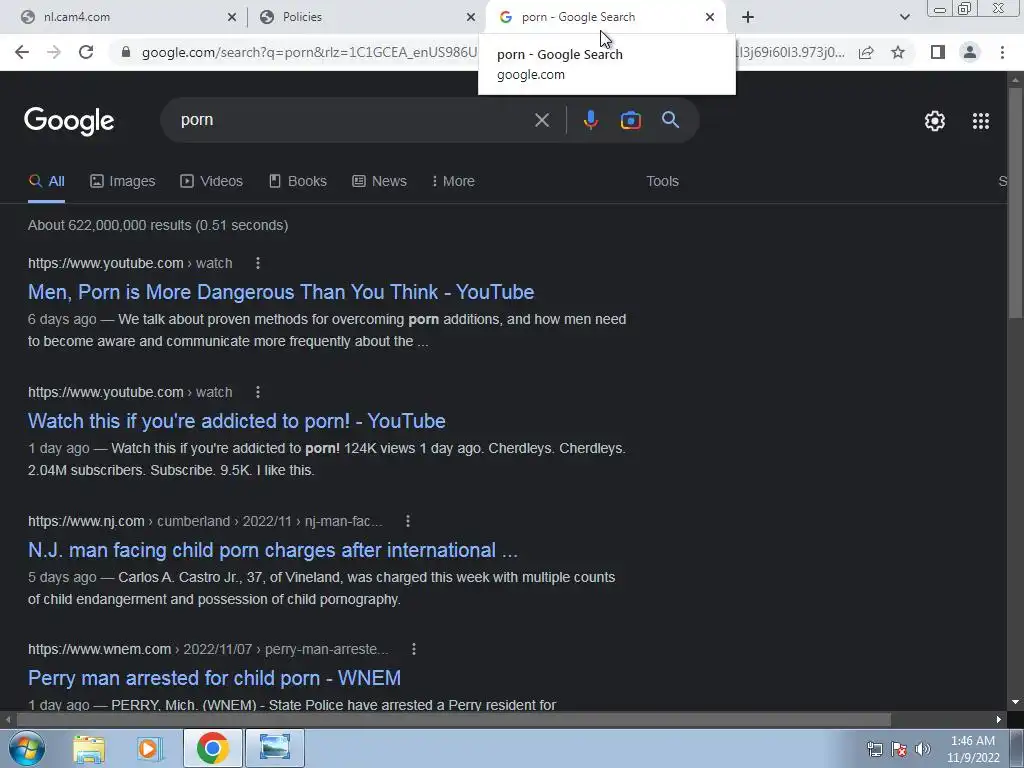Viewport: 1024px width, 768px height.
Task: Open the search Tools options
Action: point(662,182)
